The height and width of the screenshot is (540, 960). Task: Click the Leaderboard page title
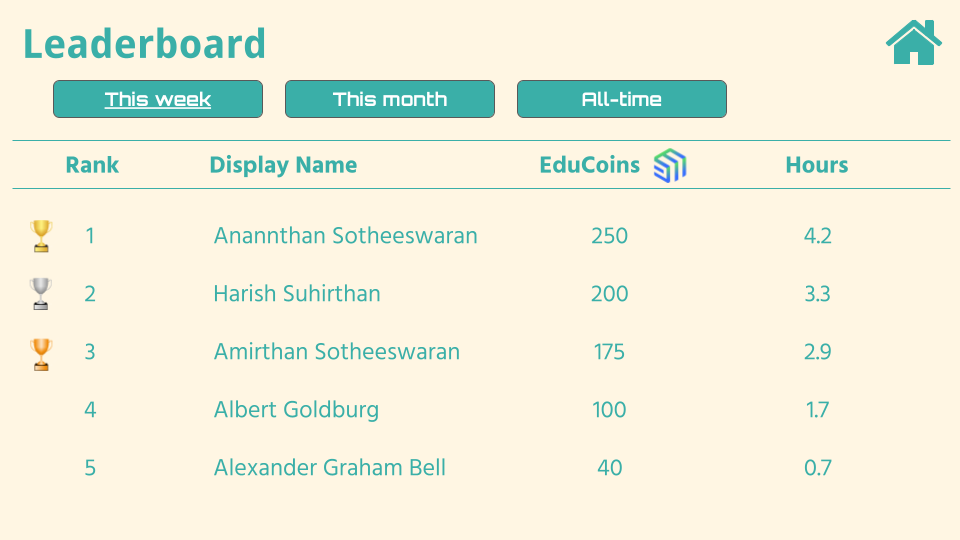click(x=145, y=45)
